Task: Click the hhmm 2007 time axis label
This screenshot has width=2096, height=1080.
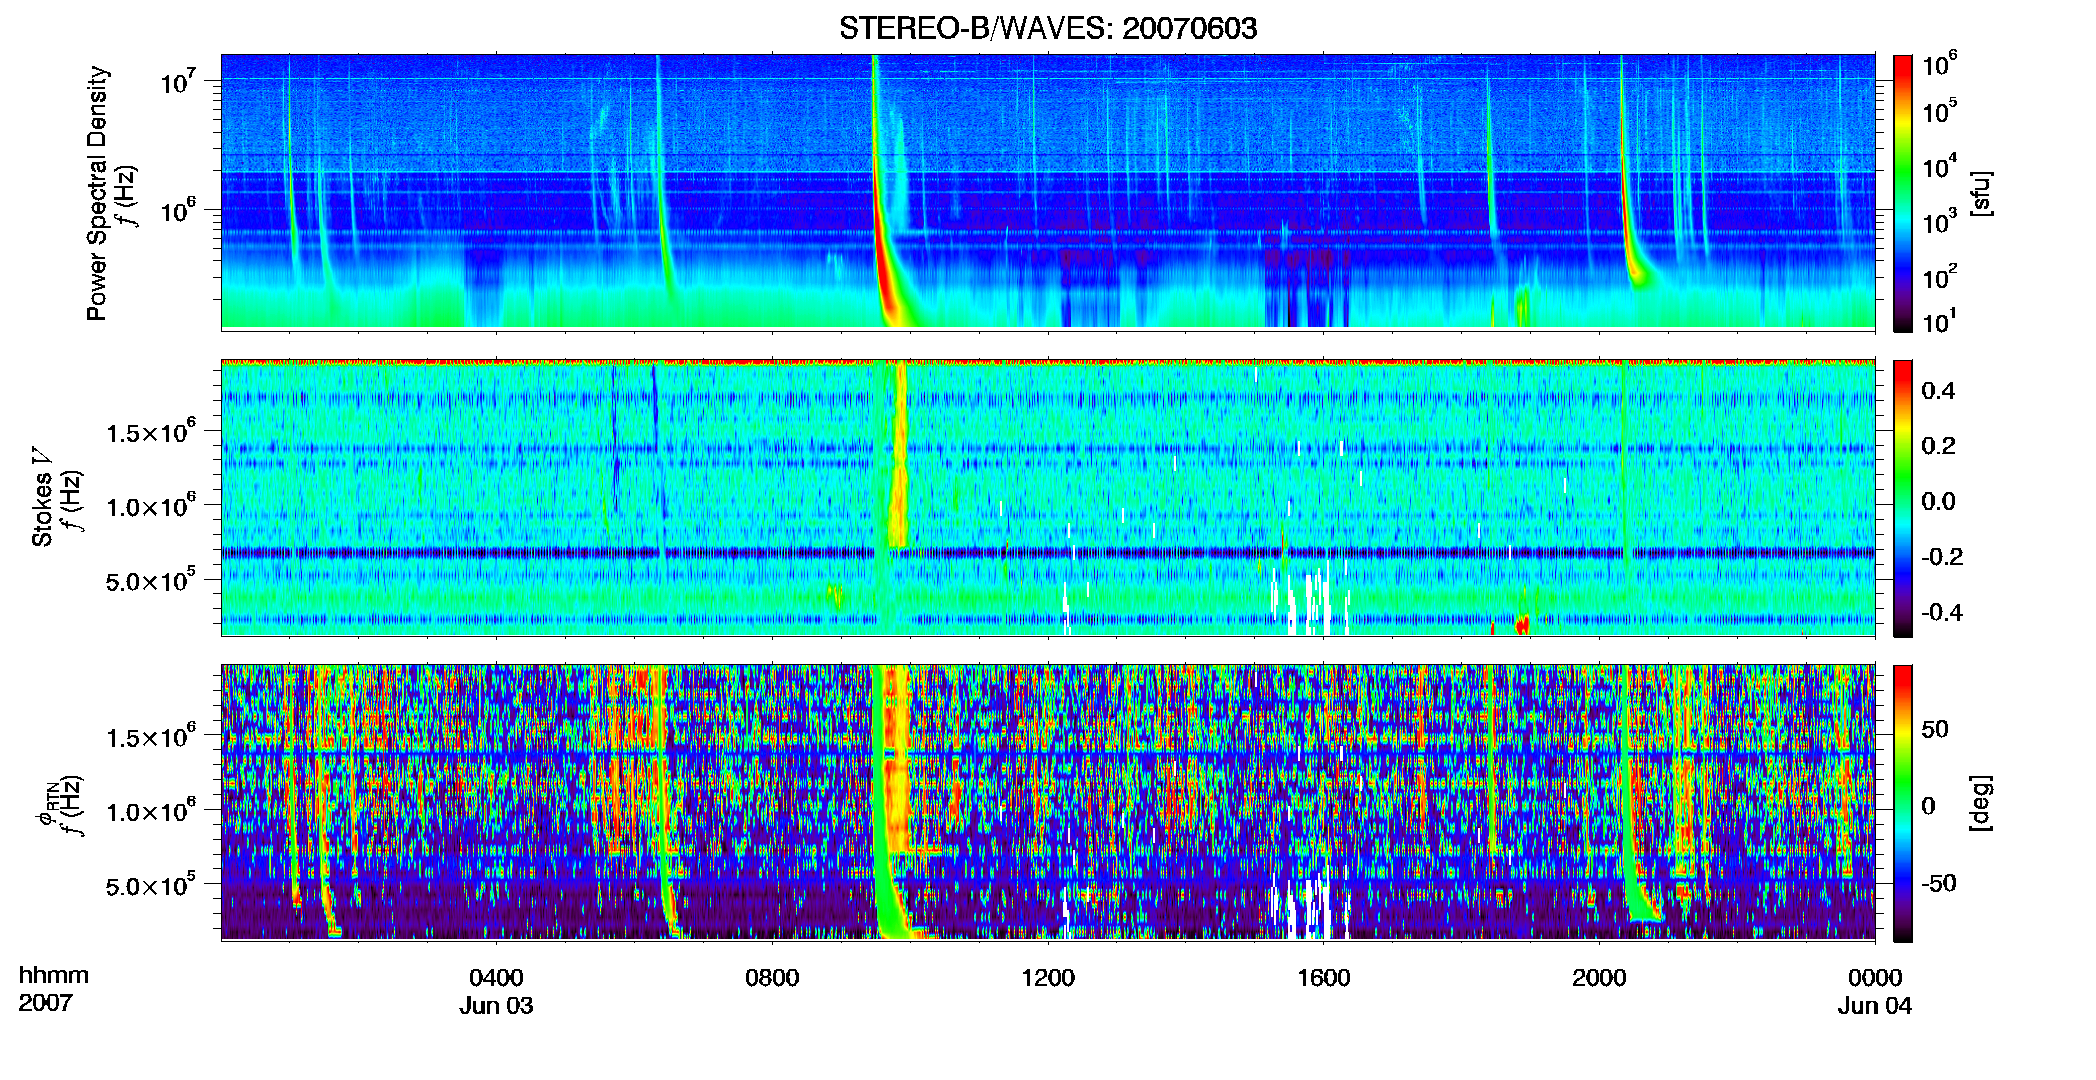Action: tap(54, 990)
